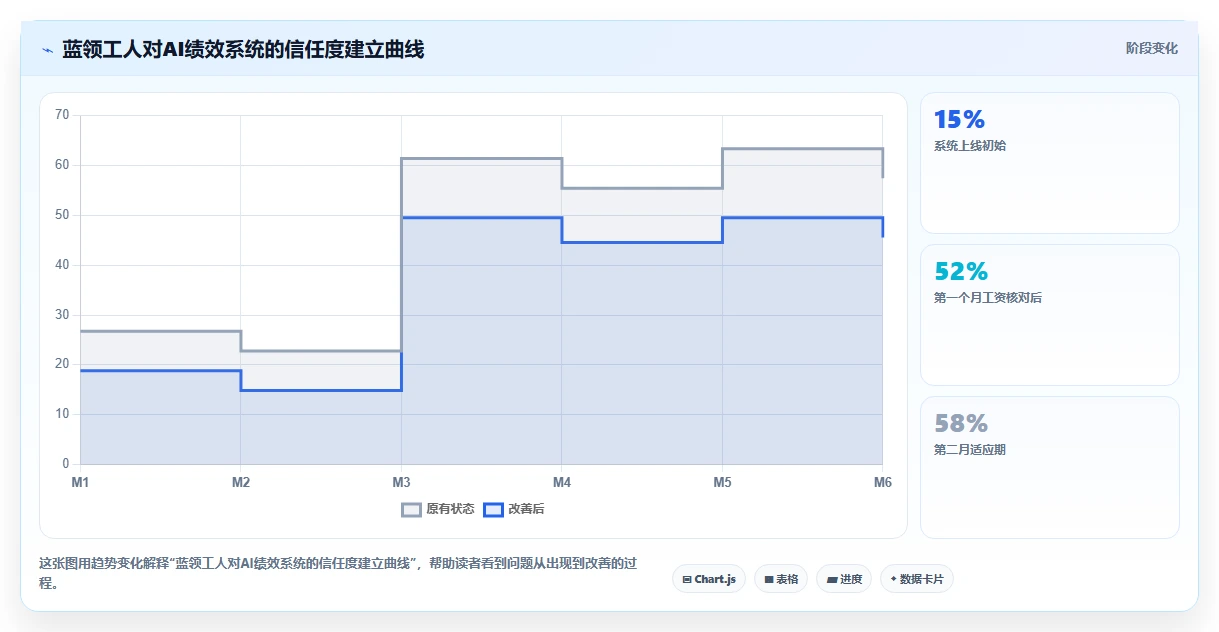Image resolution: width=1219 pixels, height=632 pixels.
Task: Click the 50 y-axis tick label
Action: click(62, 215)
